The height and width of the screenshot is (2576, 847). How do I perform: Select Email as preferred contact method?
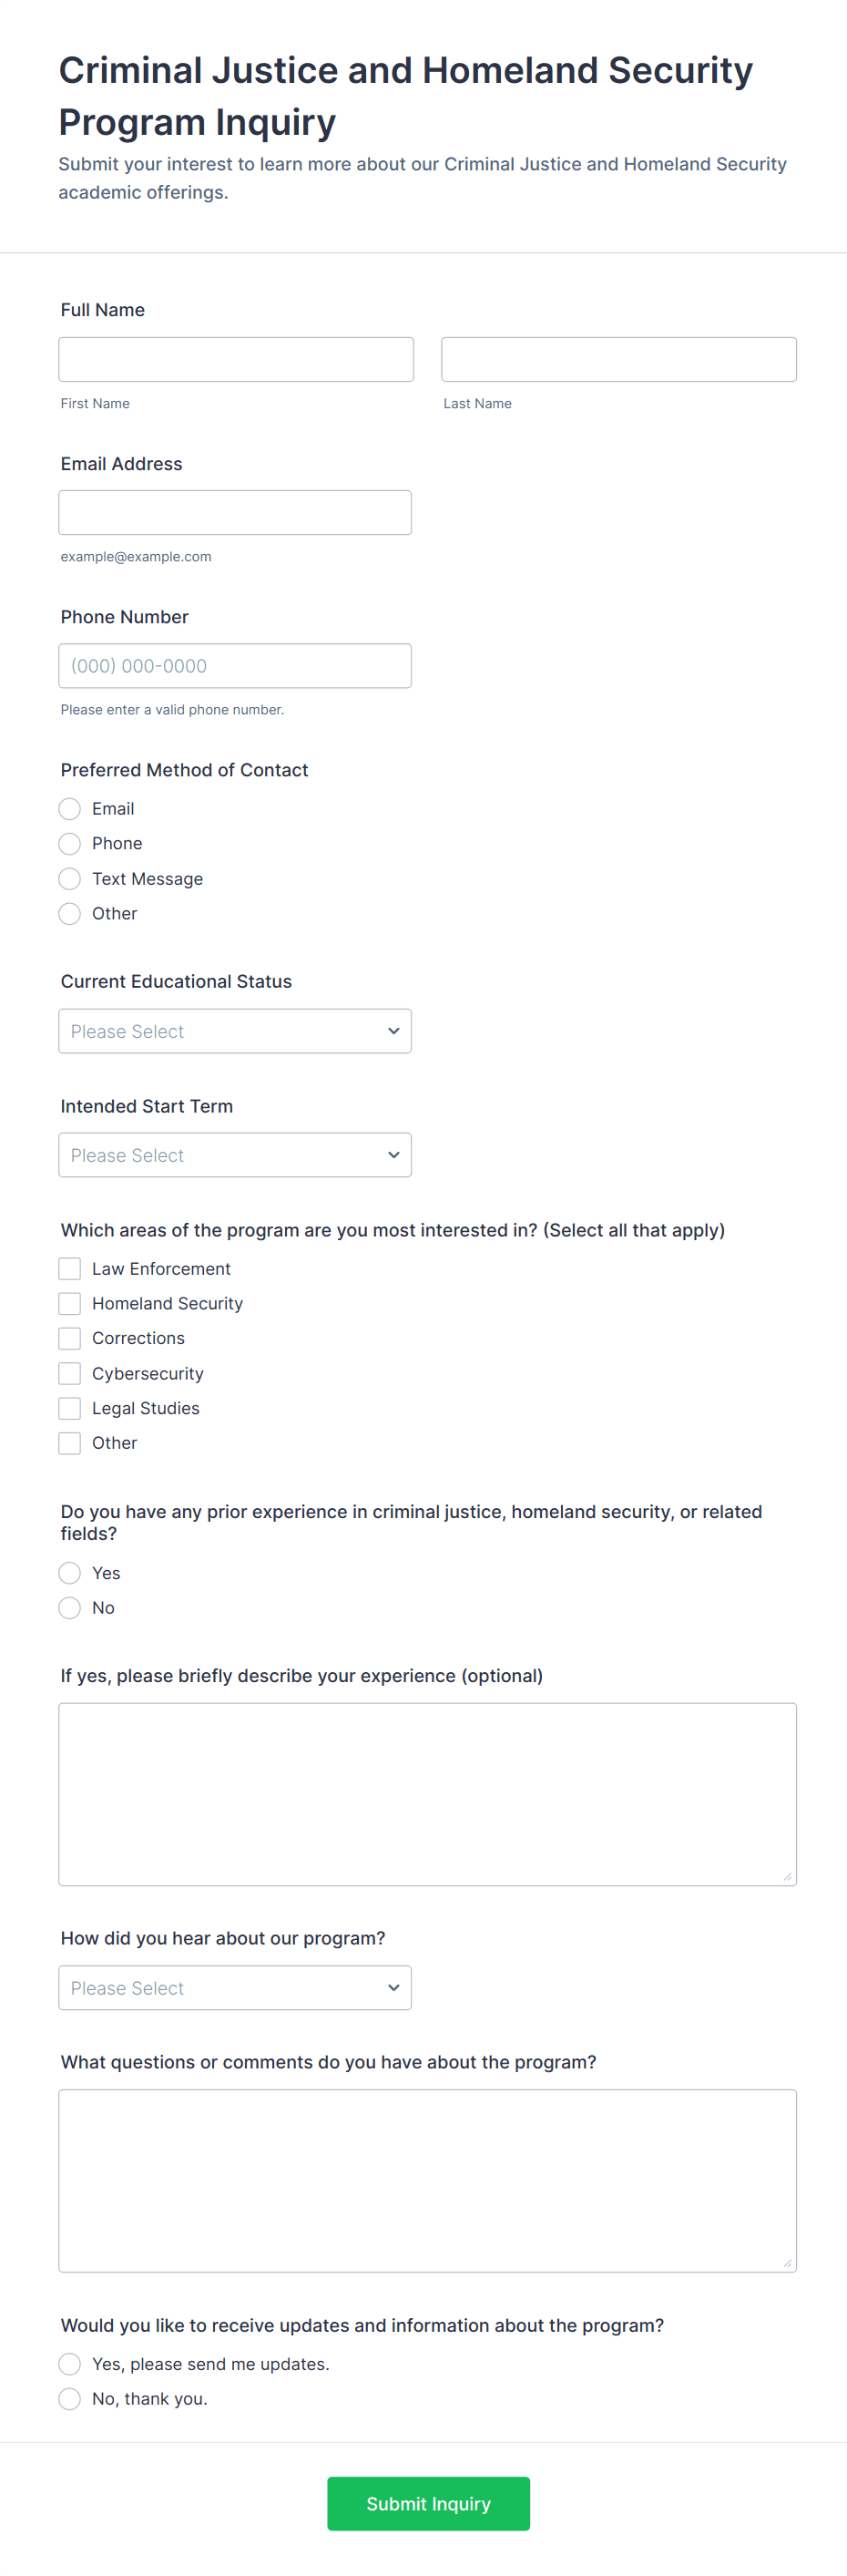pos(70,808)
